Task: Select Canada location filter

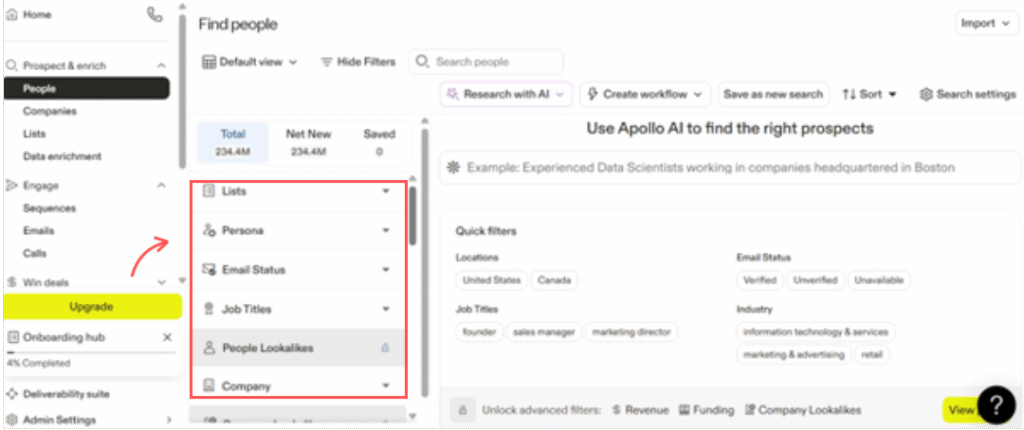Action: [x=554, y=280]
